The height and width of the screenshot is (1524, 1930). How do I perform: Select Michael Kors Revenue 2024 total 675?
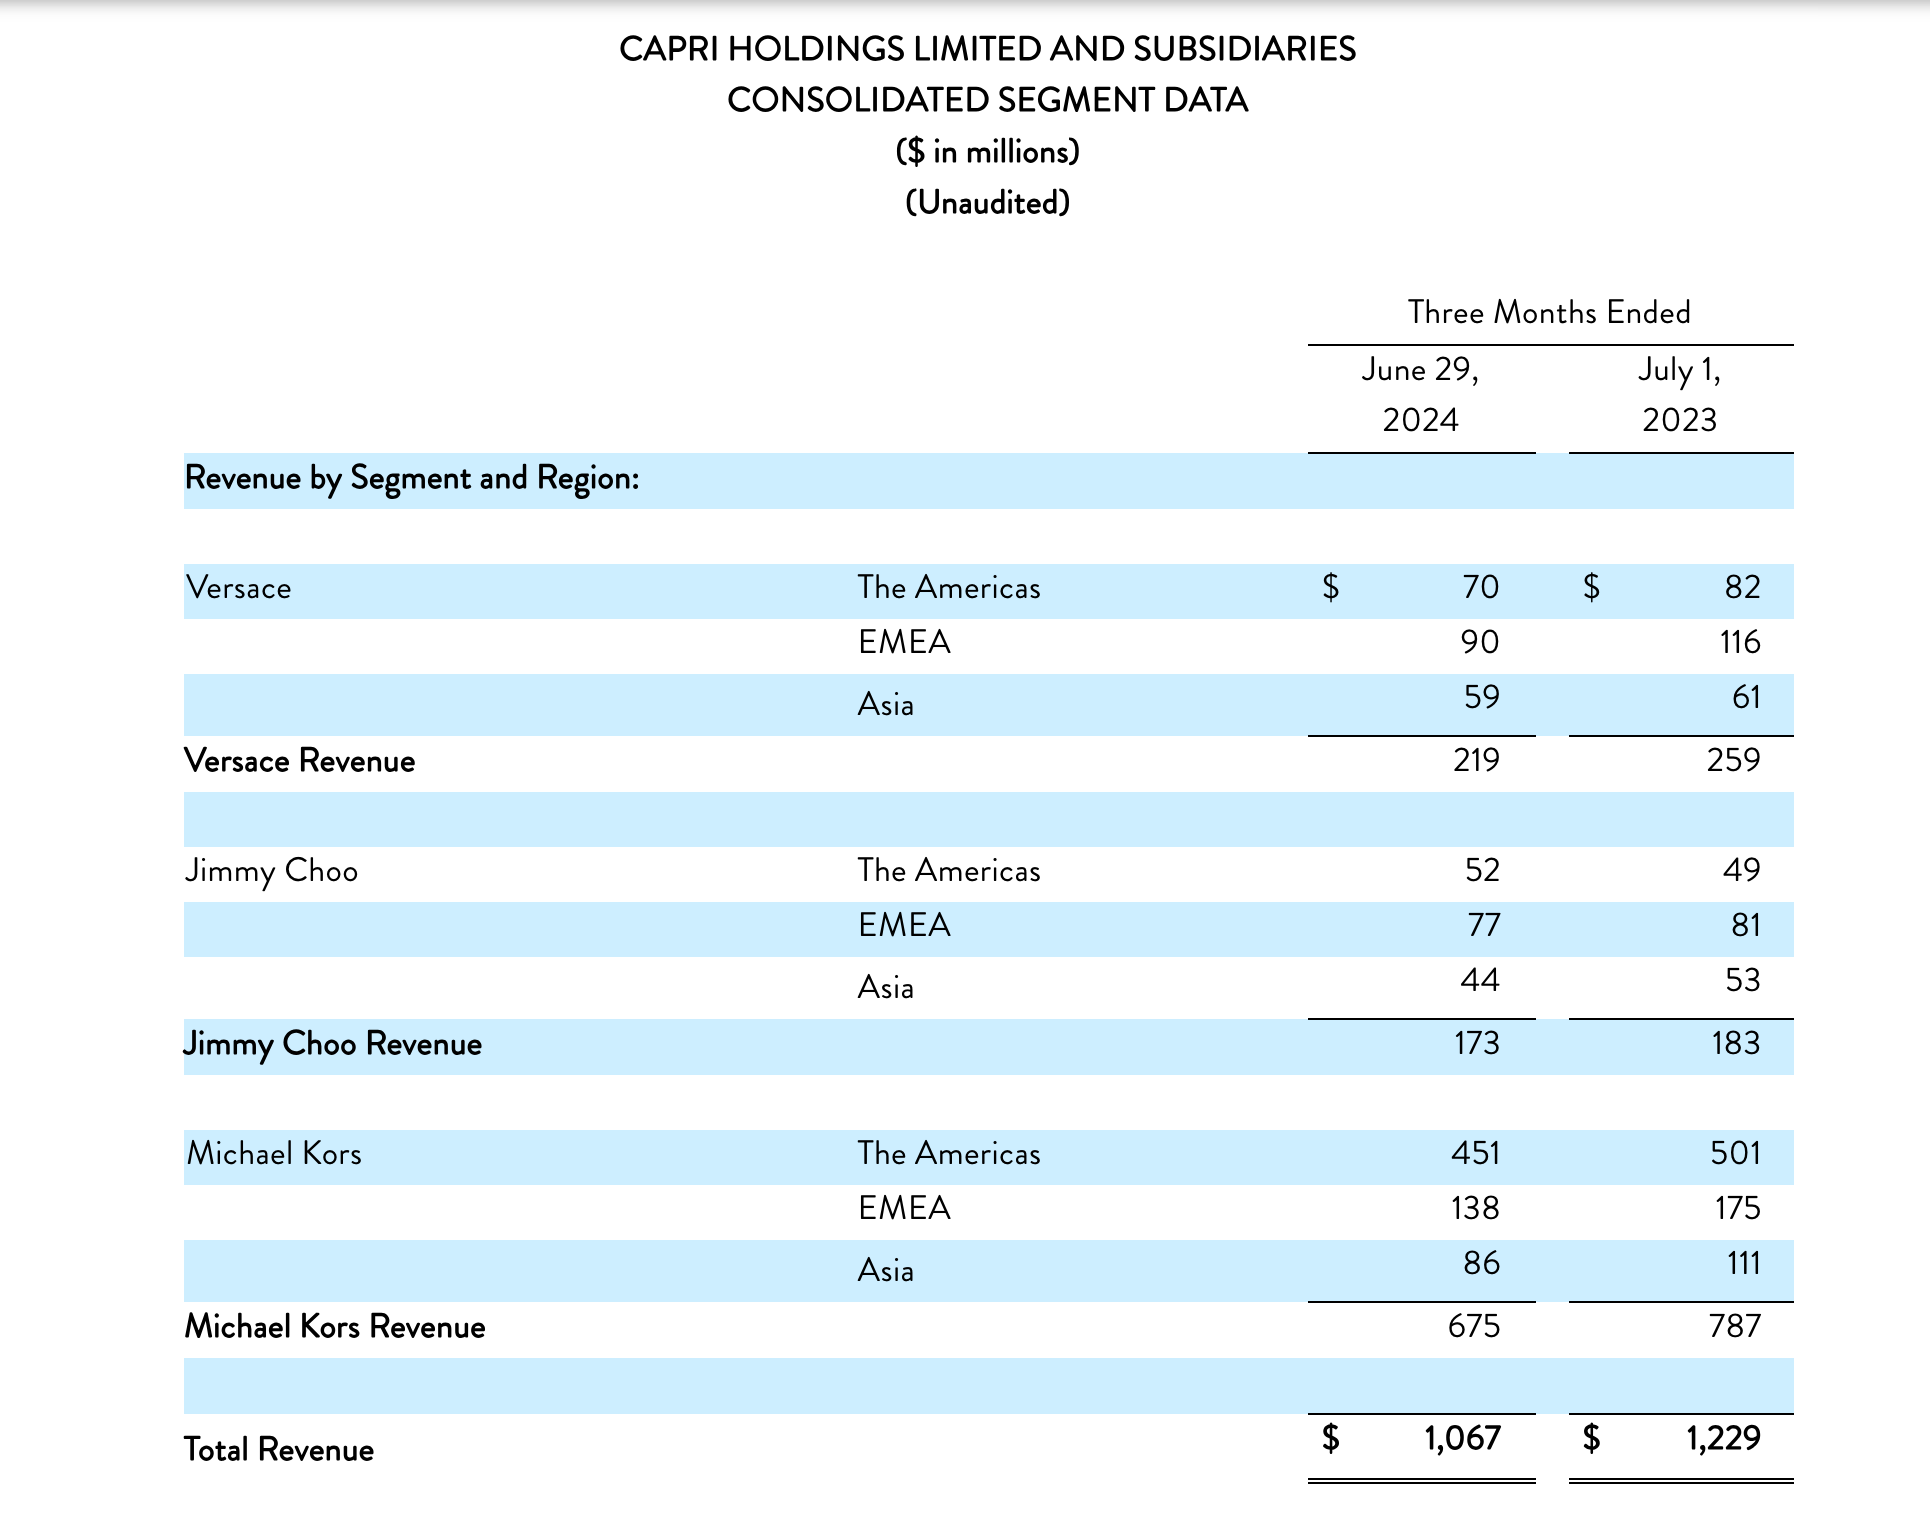click(1474, 1326)
